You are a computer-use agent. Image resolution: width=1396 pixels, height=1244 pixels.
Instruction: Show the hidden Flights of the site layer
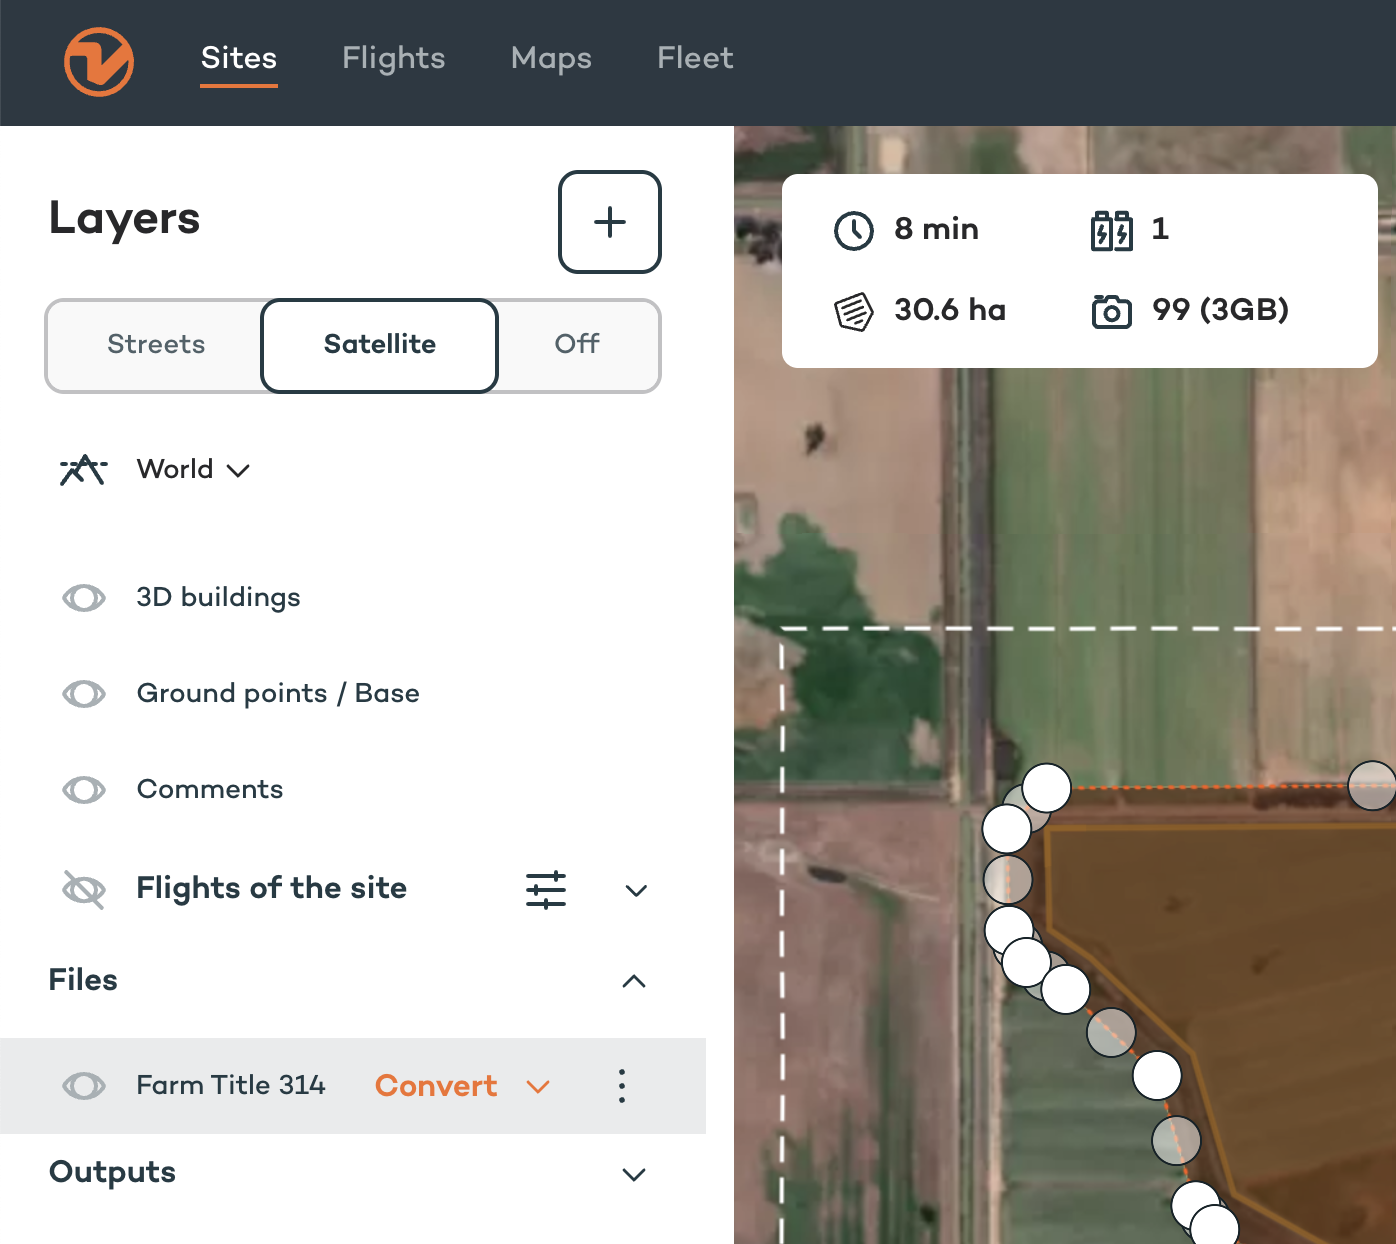click(x=84, y=889)
